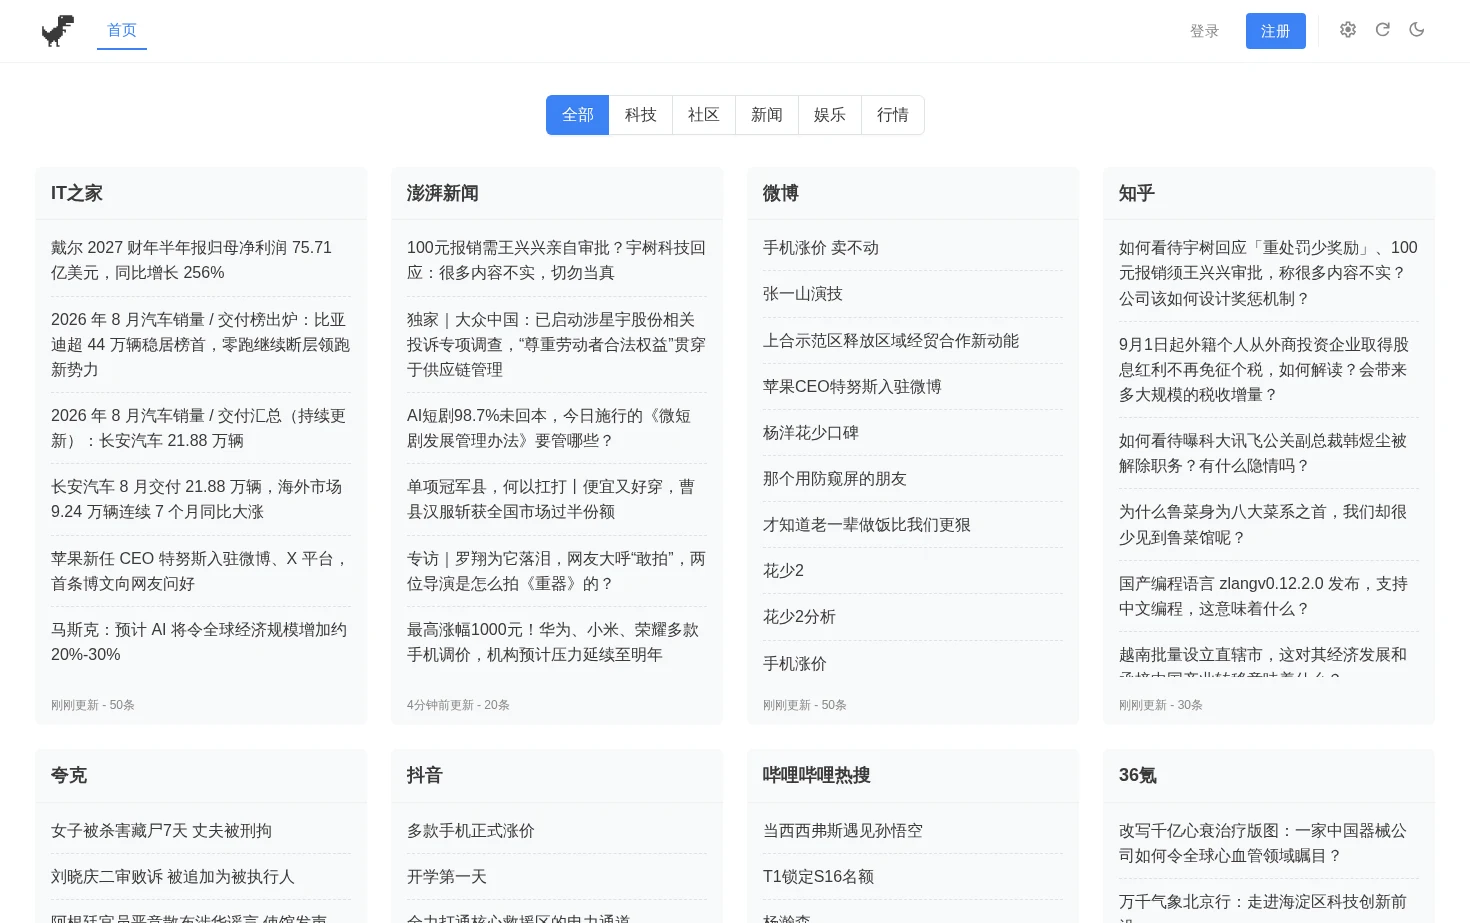Open 长安汽车 21.88 万辆 交付汇总 article
The height and width of the screenshot is (923, 1470).
(x=201, y=428)
